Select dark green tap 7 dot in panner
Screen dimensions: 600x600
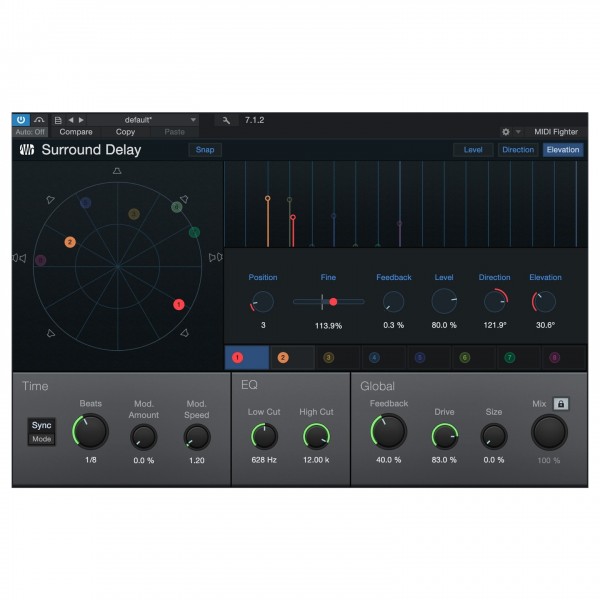(194, 232)
